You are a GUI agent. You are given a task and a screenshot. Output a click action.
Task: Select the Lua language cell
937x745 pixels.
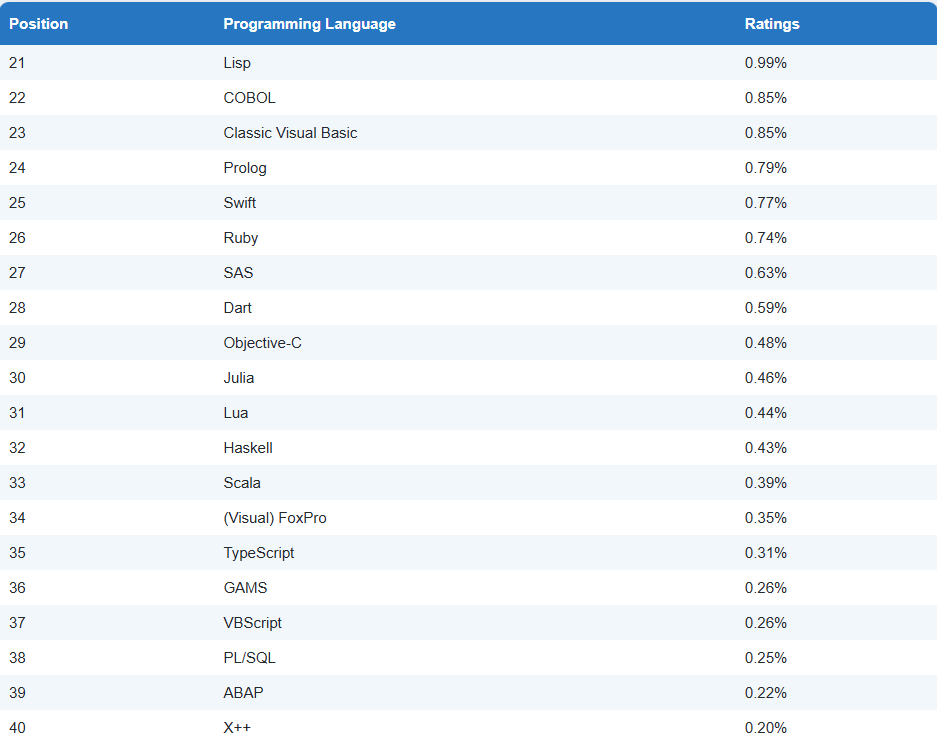pyautogui.click(x=235, y=413)
